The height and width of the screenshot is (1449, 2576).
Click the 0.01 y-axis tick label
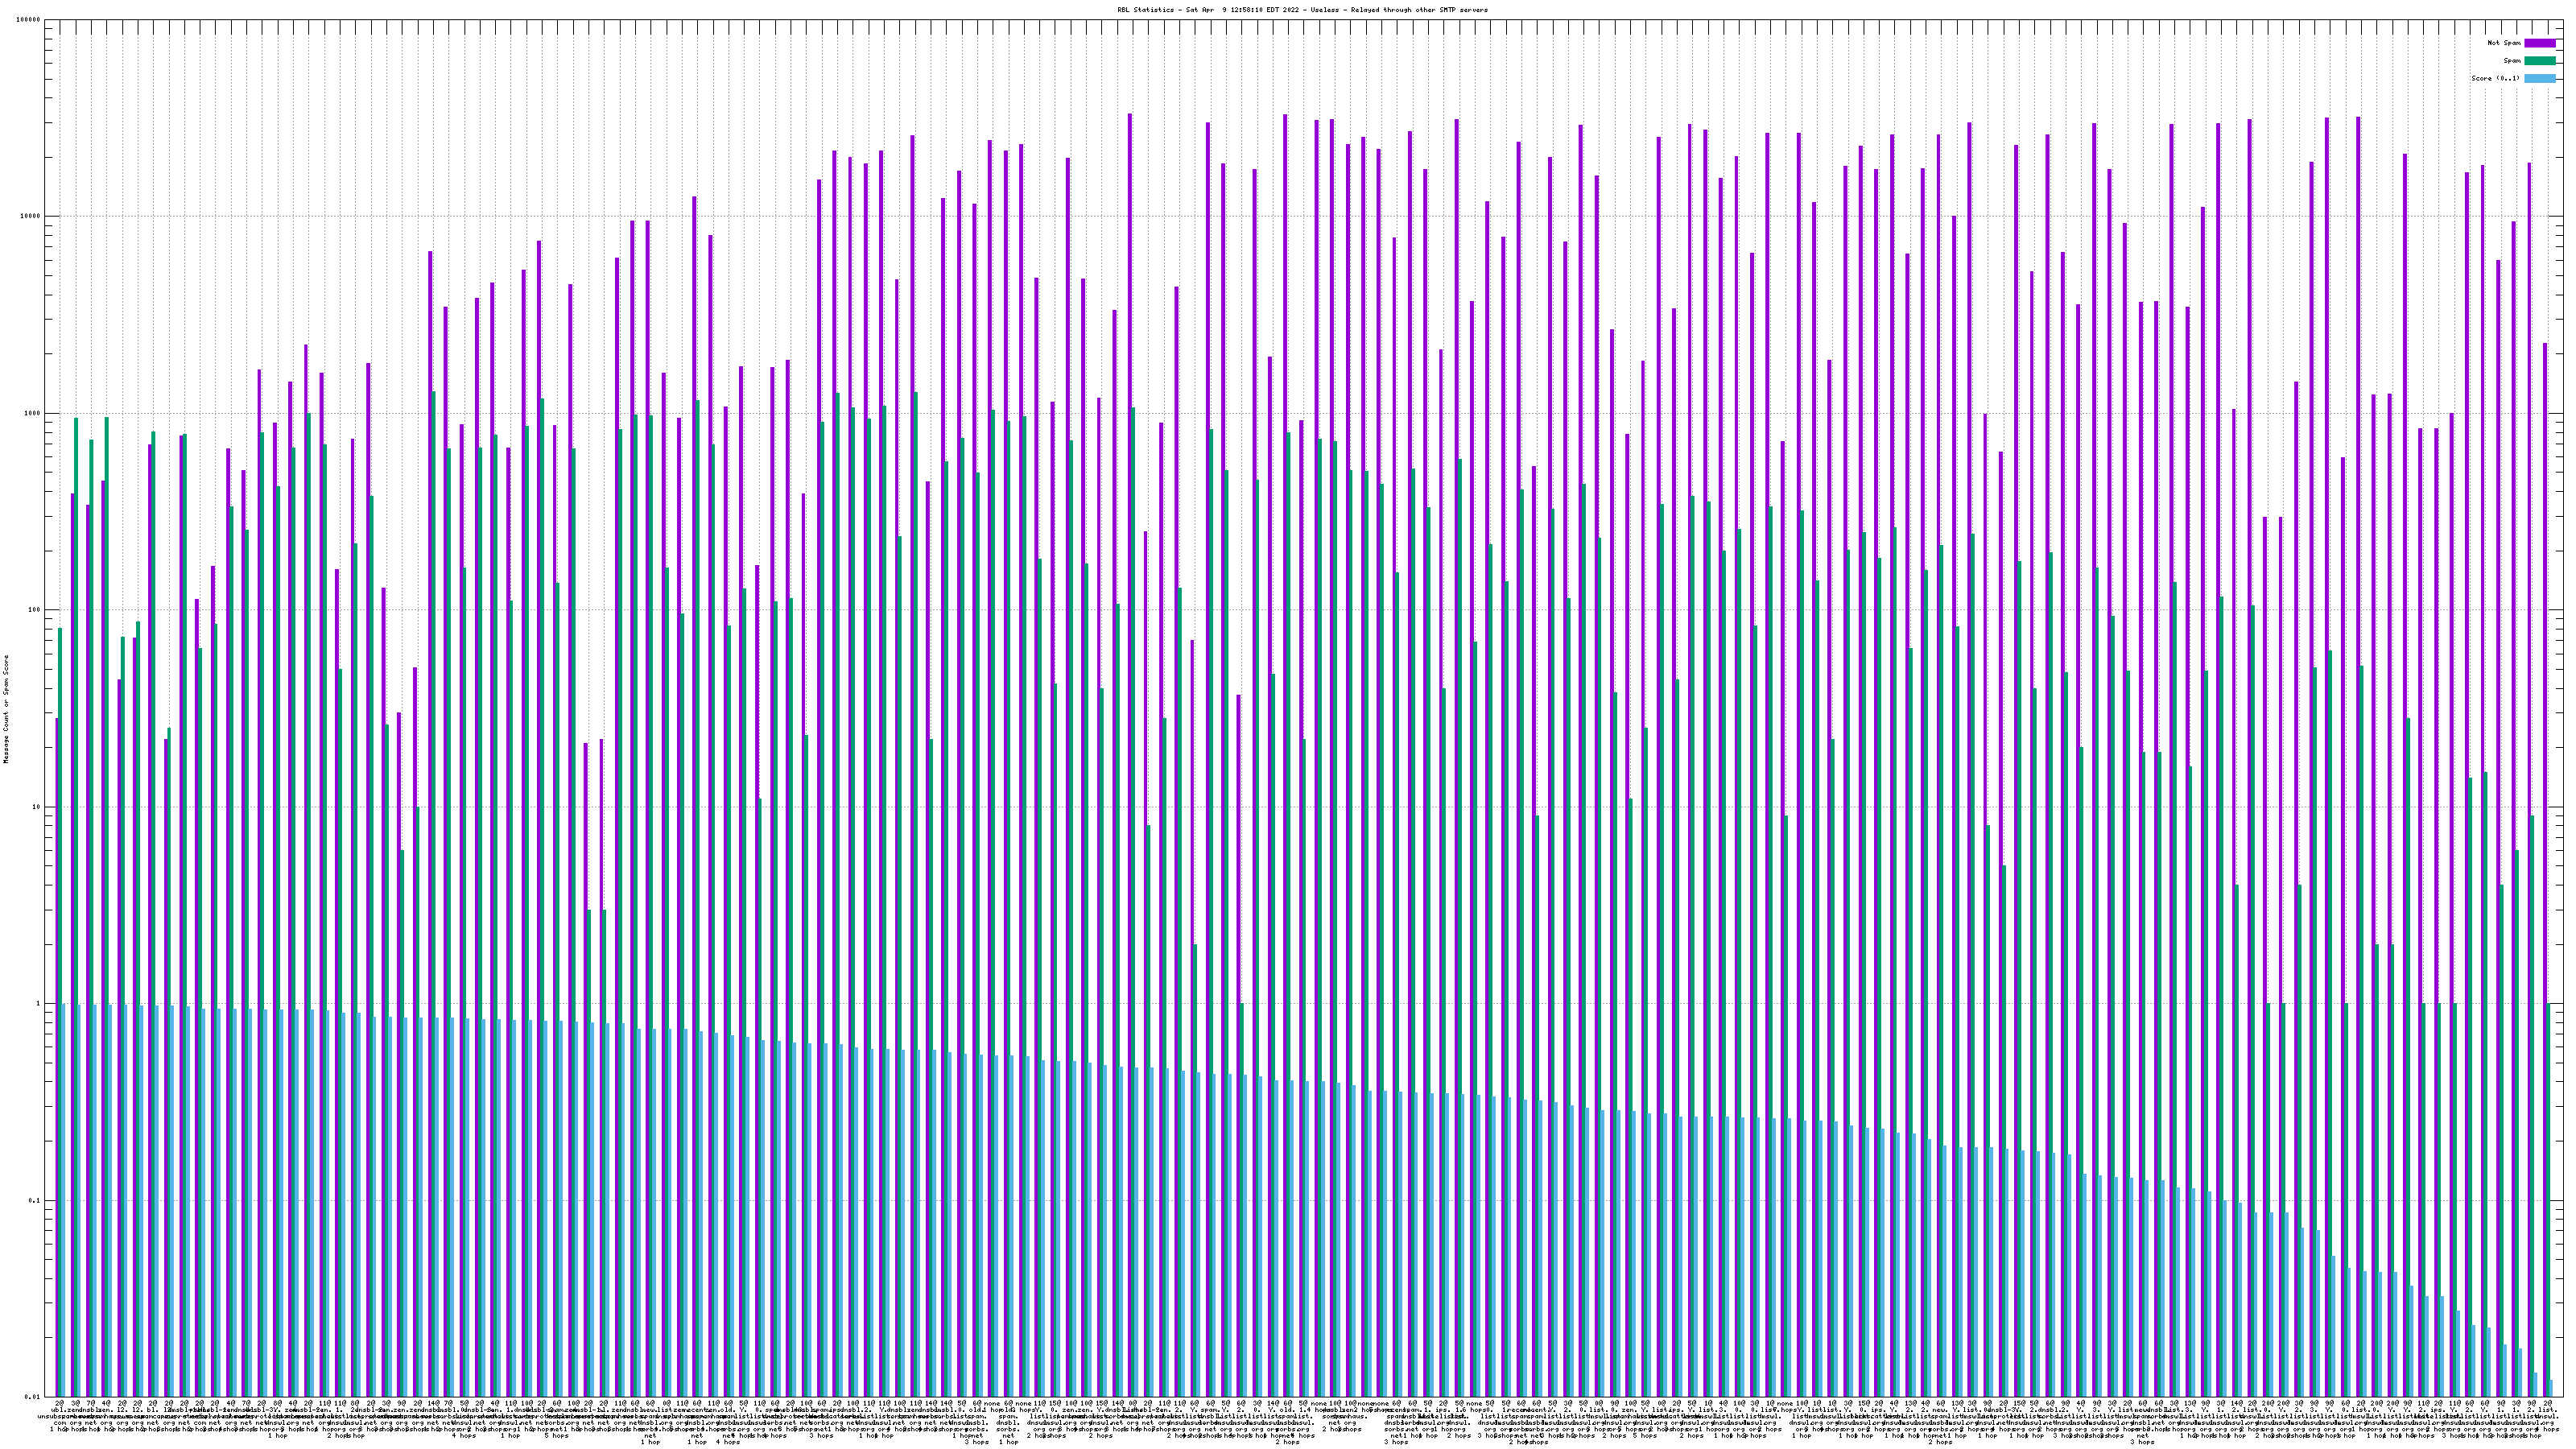click(x=33, y=1397)
